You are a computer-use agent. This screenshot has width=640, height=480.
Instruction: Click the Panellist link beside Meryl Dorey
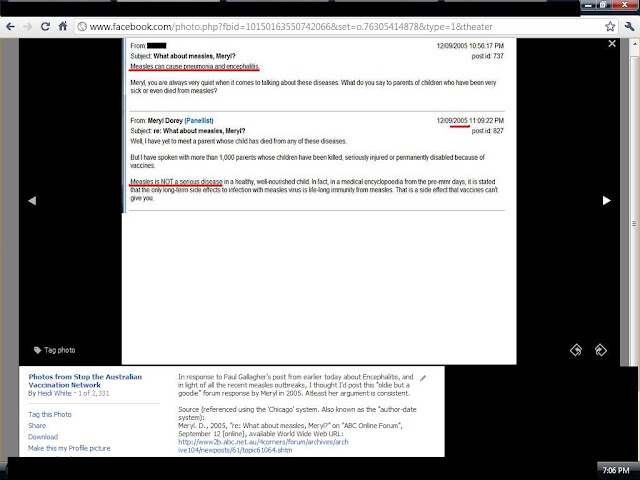(199, 121)
